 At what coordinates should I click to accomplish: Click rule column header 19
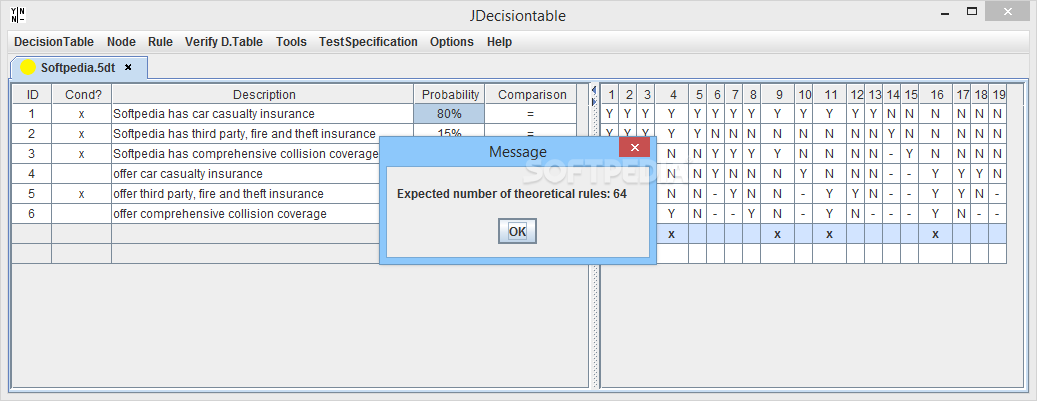999,95
